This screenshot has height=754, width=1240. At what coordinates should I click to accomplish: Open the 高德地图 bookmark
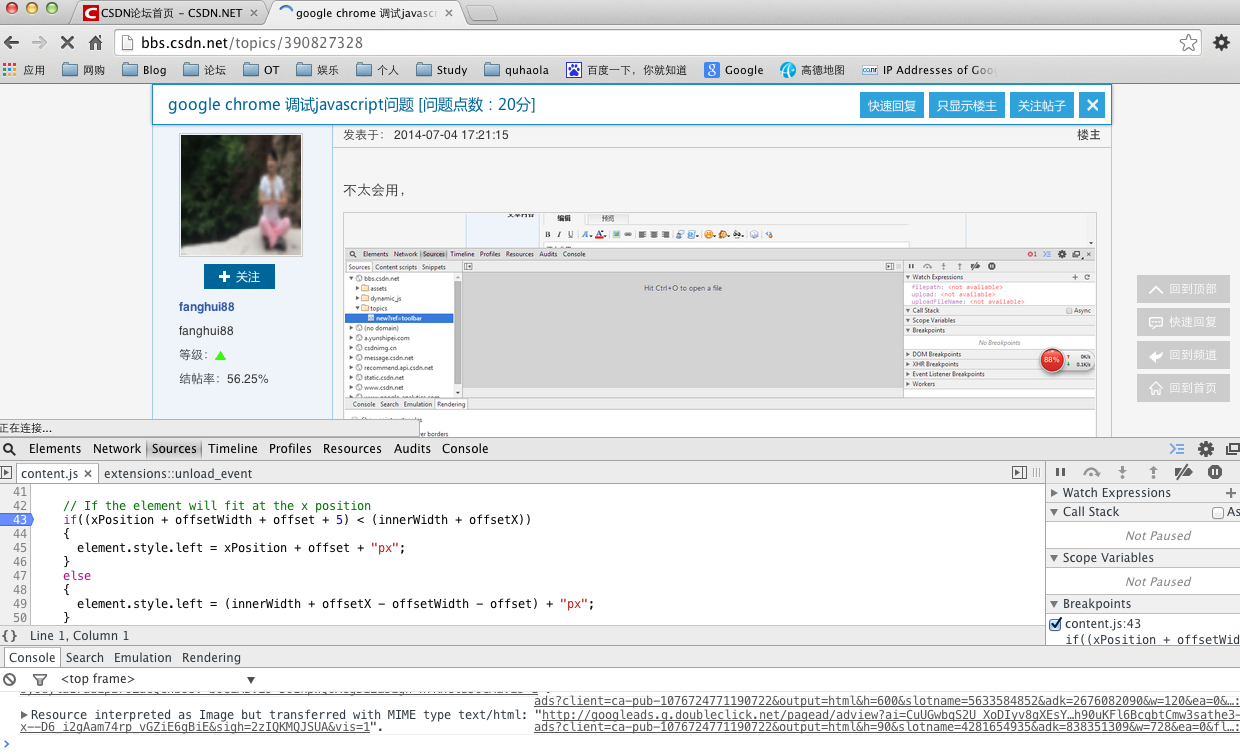(x=812, y=70)
